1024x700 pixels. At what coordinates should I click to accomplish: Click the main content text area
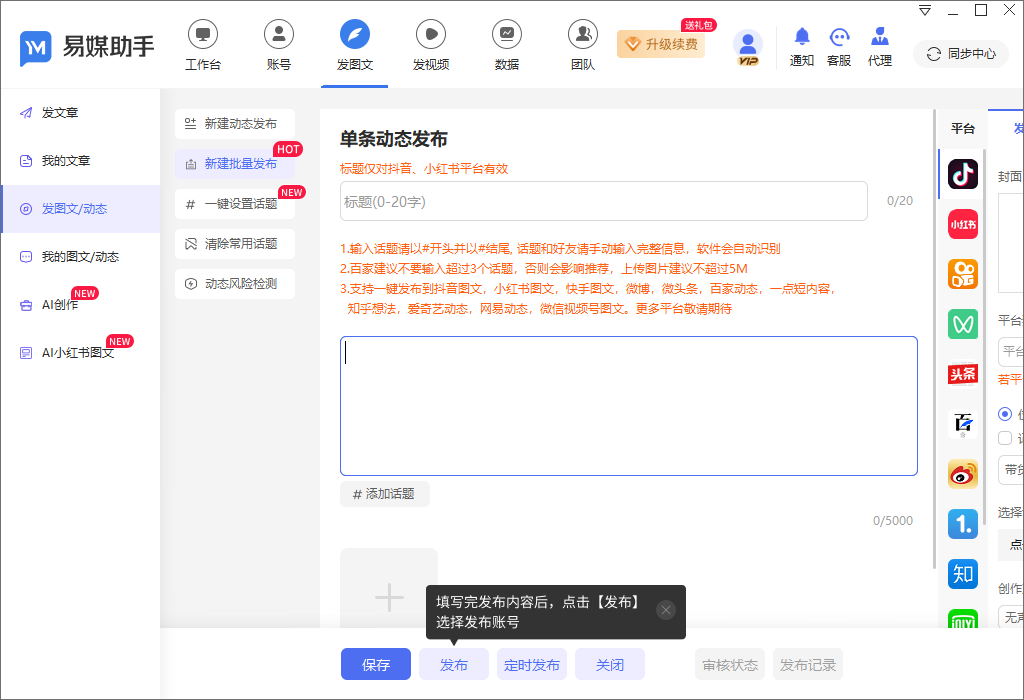click(x=628, y=406)
